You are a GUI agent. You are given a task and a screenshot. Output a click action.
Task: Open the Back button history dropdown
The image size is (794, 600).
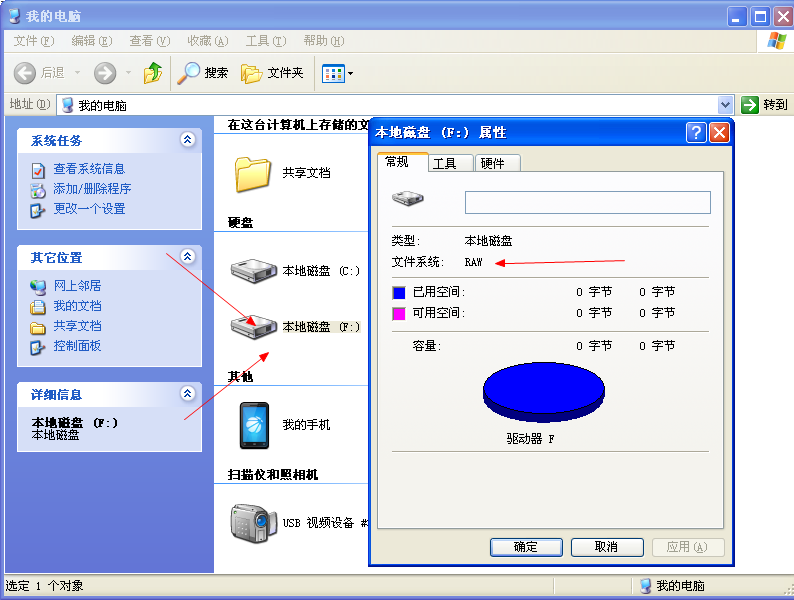77,73
